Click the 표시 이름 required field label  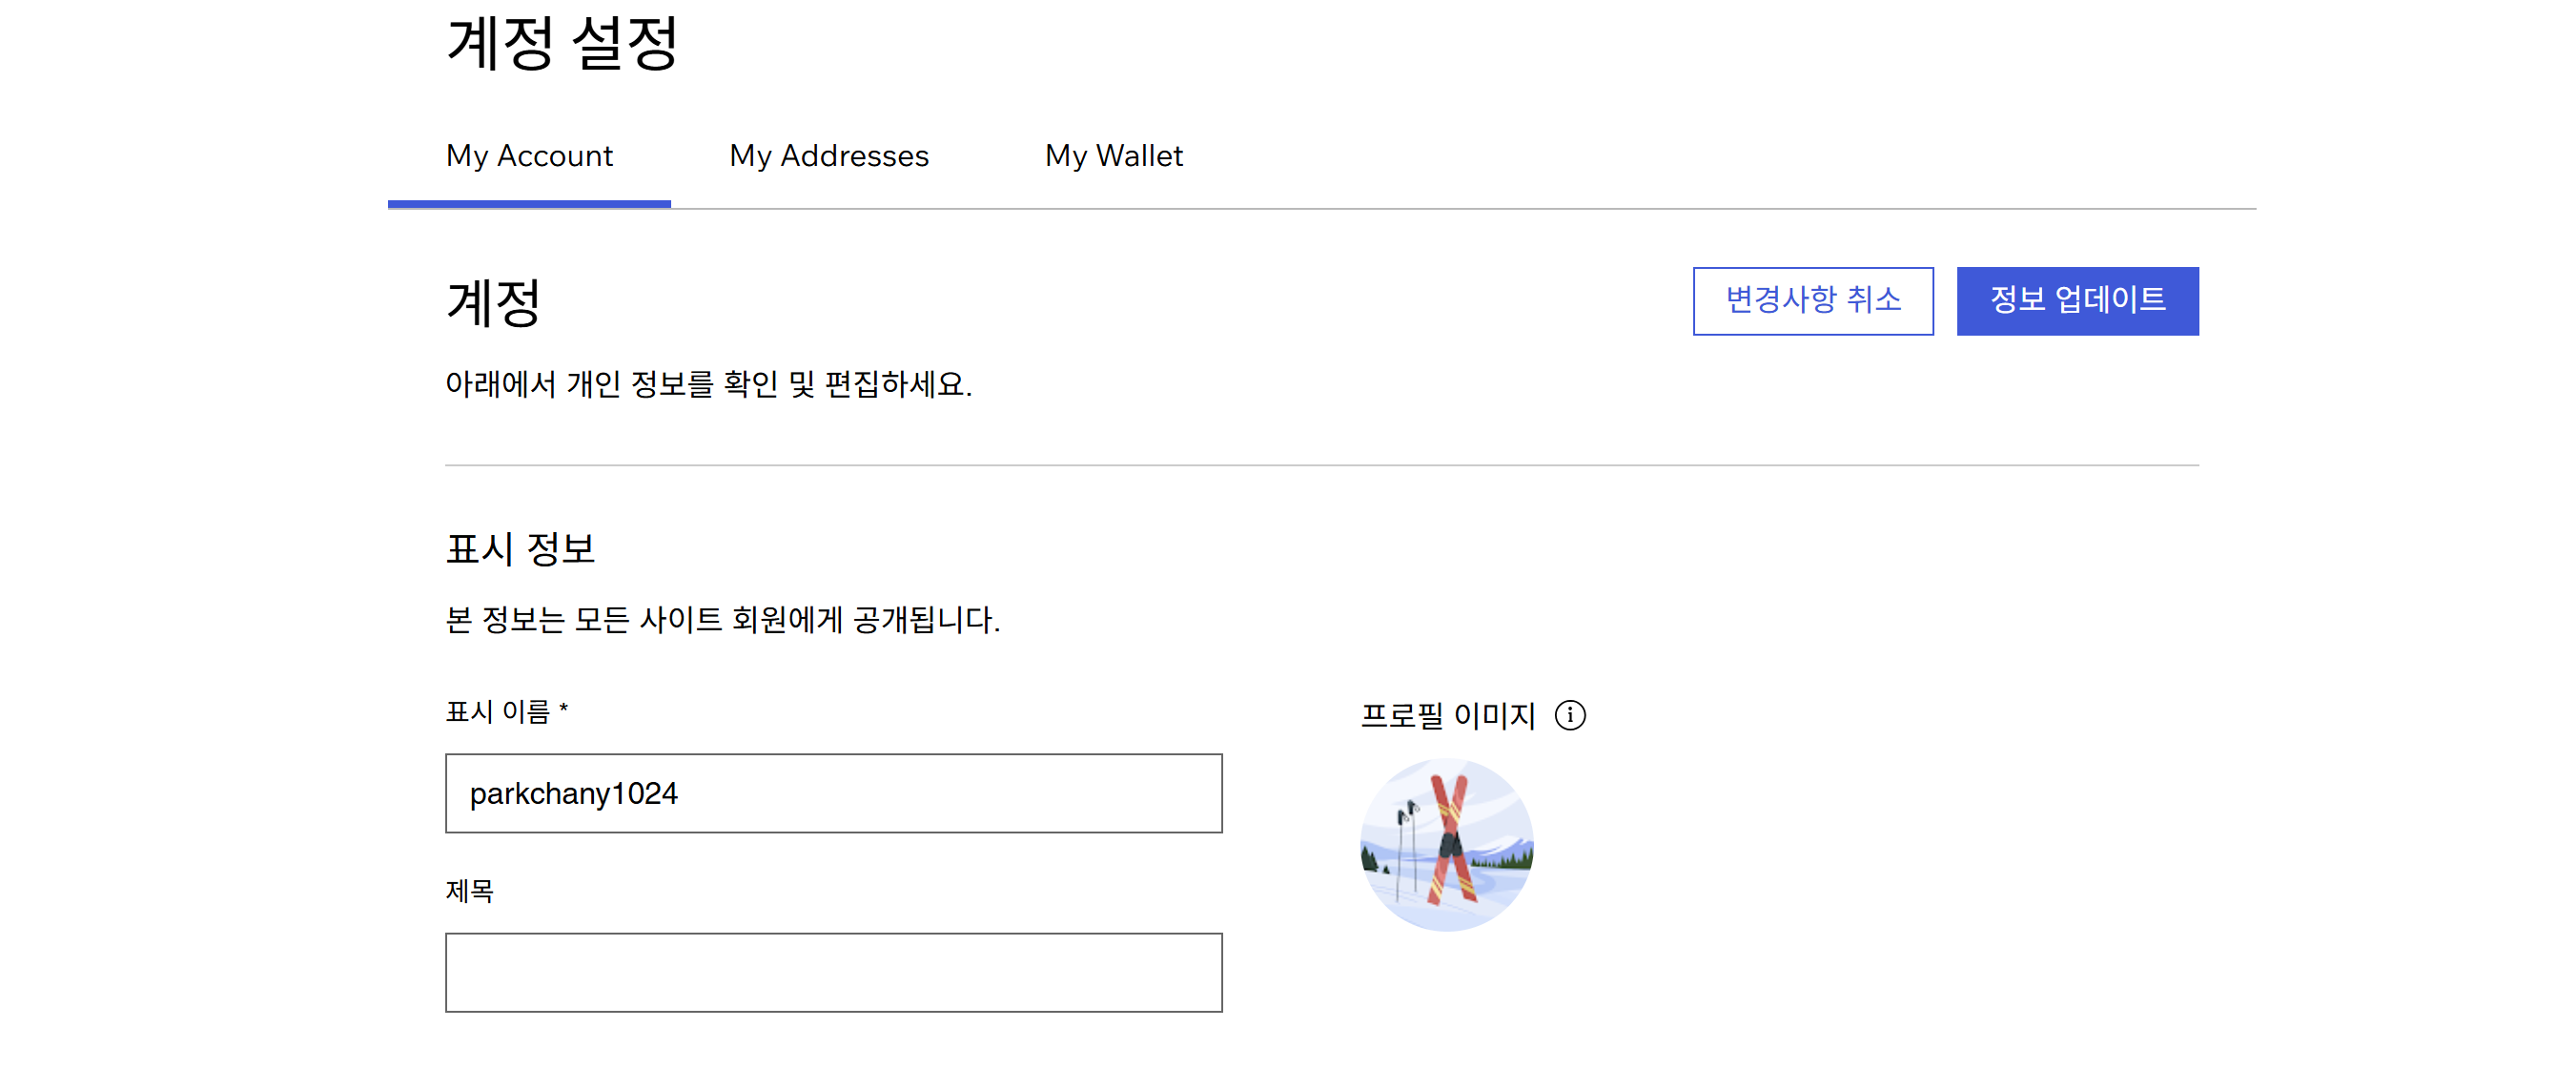(x=508, y=712)
